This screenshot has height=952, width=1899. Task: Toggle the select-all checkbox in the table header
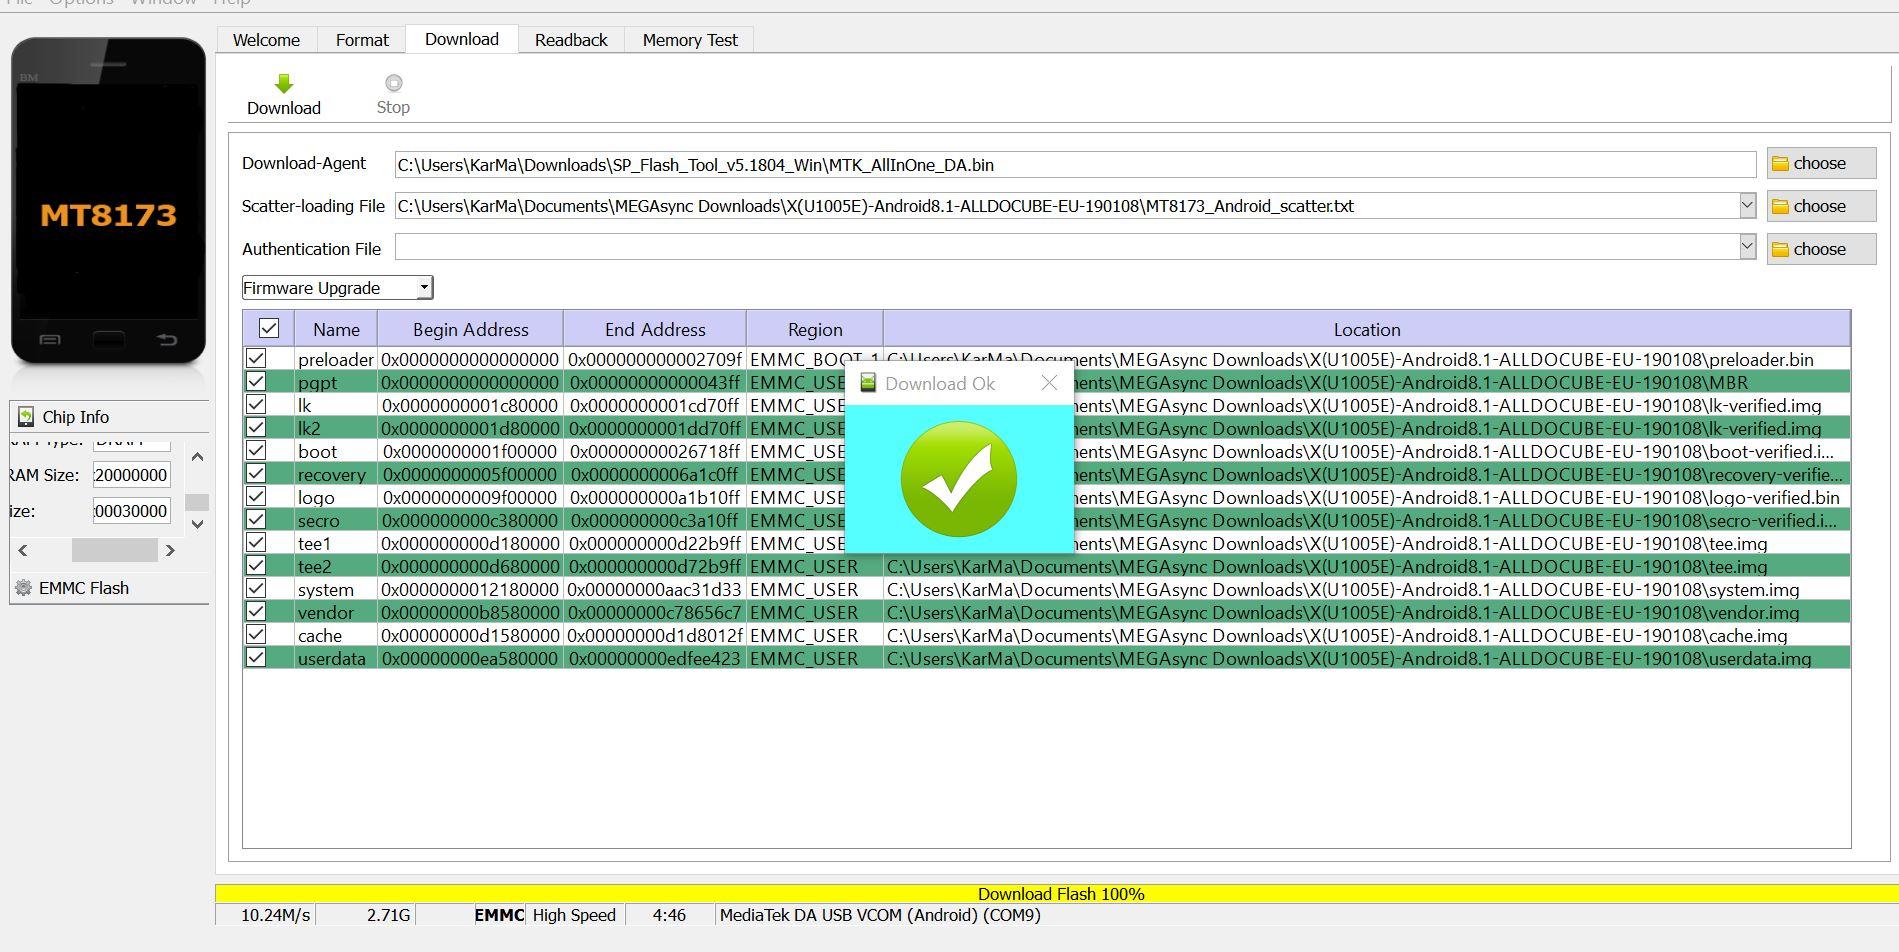[x=268, y=326]
